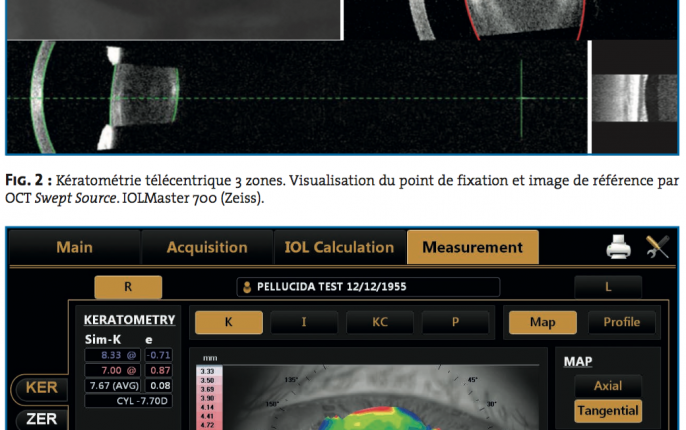Open the Main tab
The width and height of the screenshot is (686, 430).
(74, 247)
